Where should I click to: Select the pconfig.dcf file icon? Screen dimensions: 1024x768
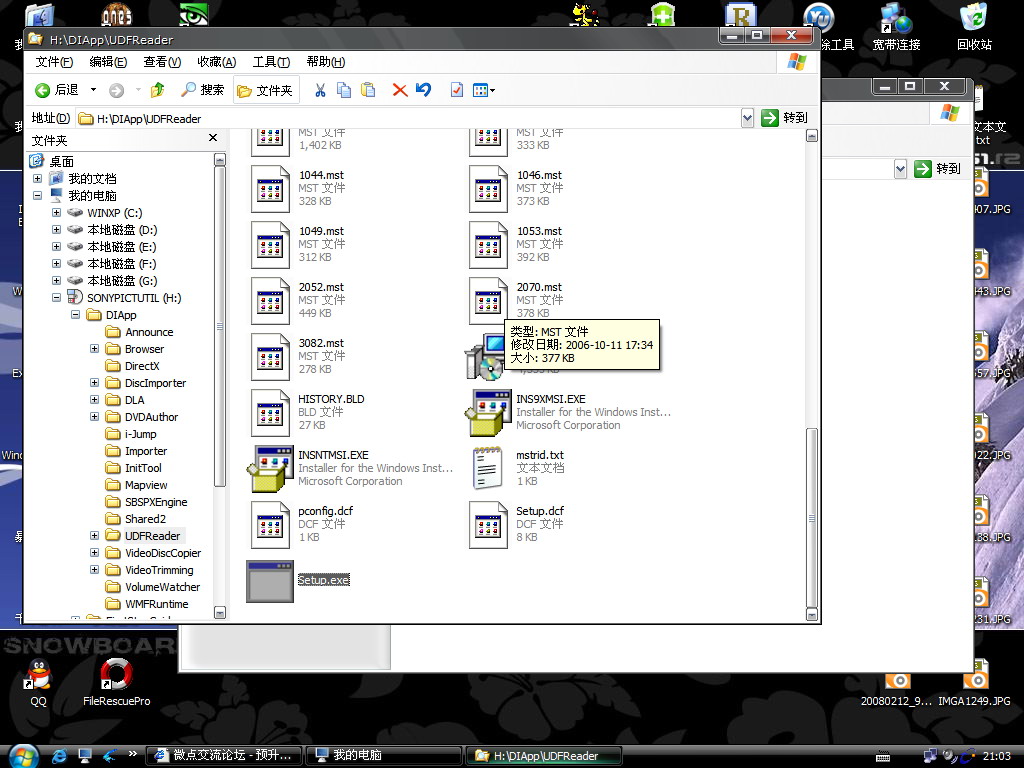pyautogui.click(x=270, y=525)
